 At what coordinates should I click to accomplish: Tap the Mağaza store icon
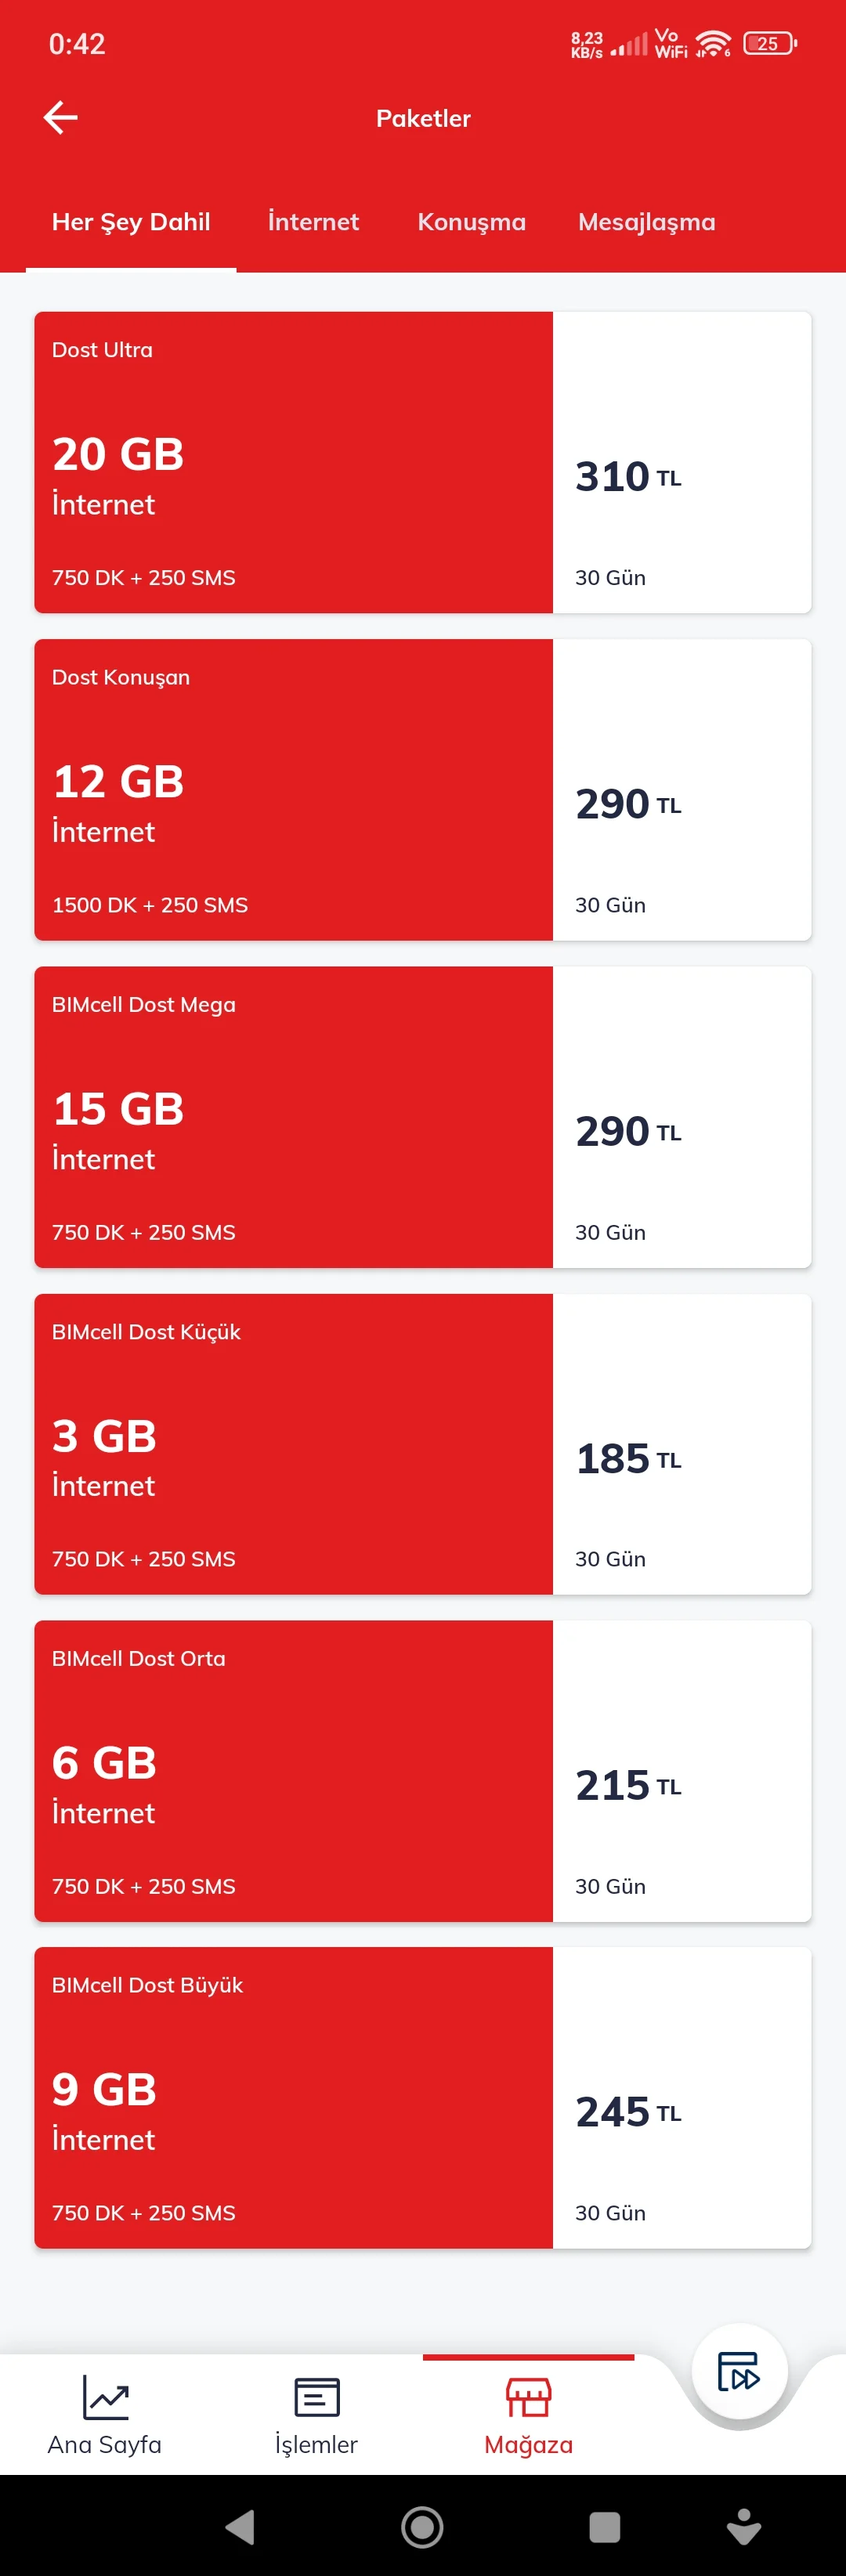pos(528,2397)
